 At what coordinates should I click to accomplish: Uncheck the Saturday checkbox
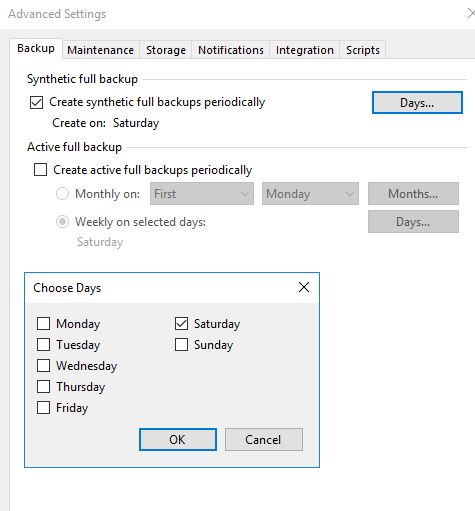[x=181, y=323]
